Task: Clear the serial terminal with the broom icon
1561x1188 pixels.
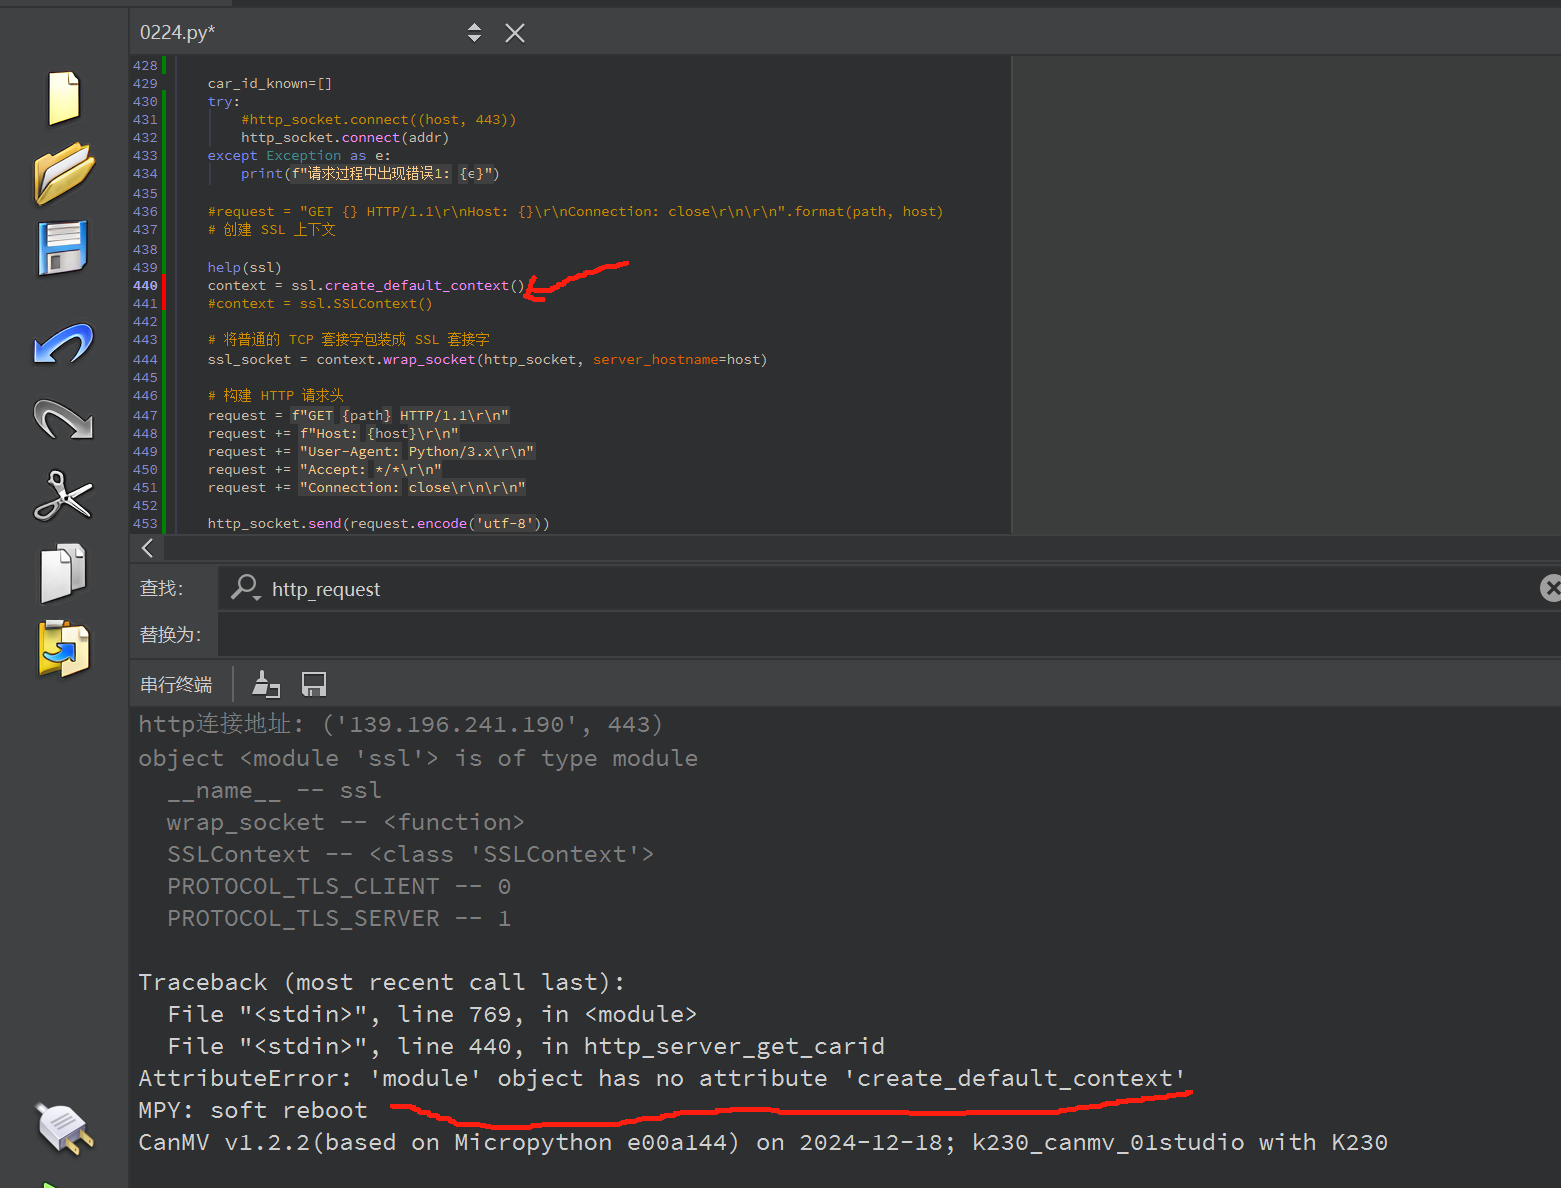Action: coord(266,684)
